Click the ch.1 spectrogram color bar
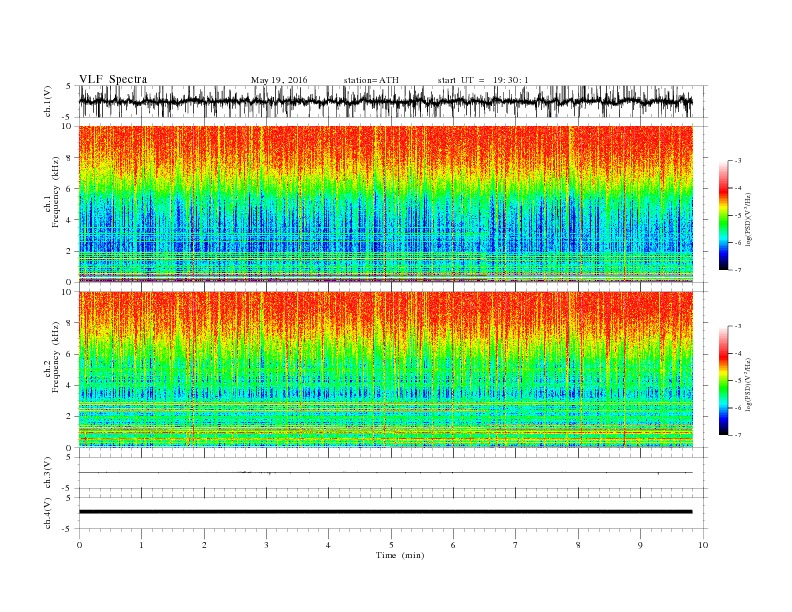 click(x=723, y=215)
